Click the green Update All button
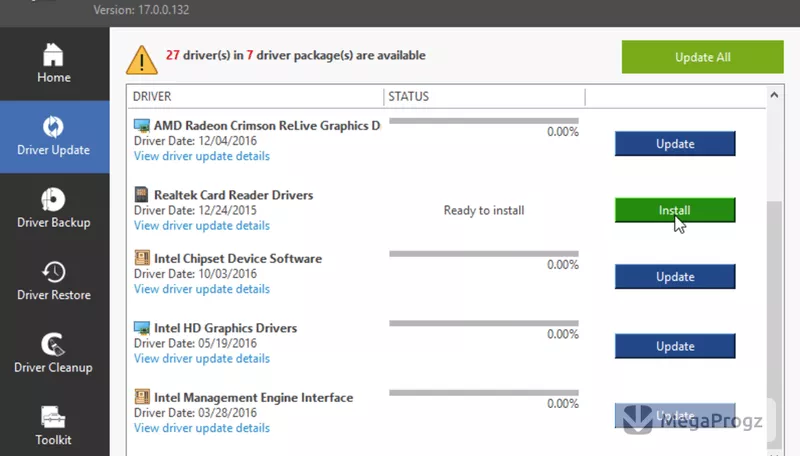800x456 pixels. pos(703,57)
